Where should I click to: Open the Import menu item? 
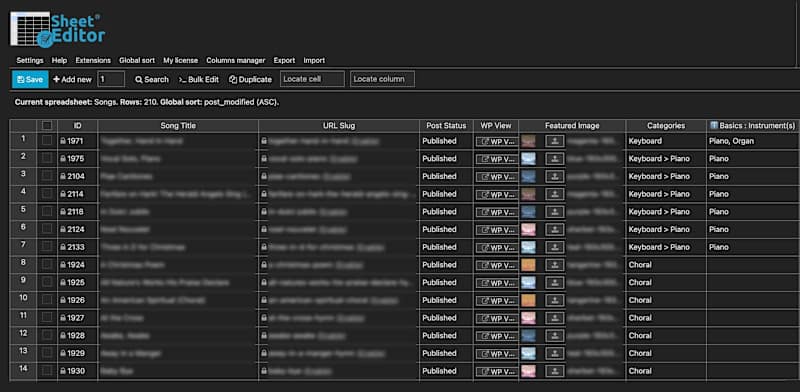(314, 60)
